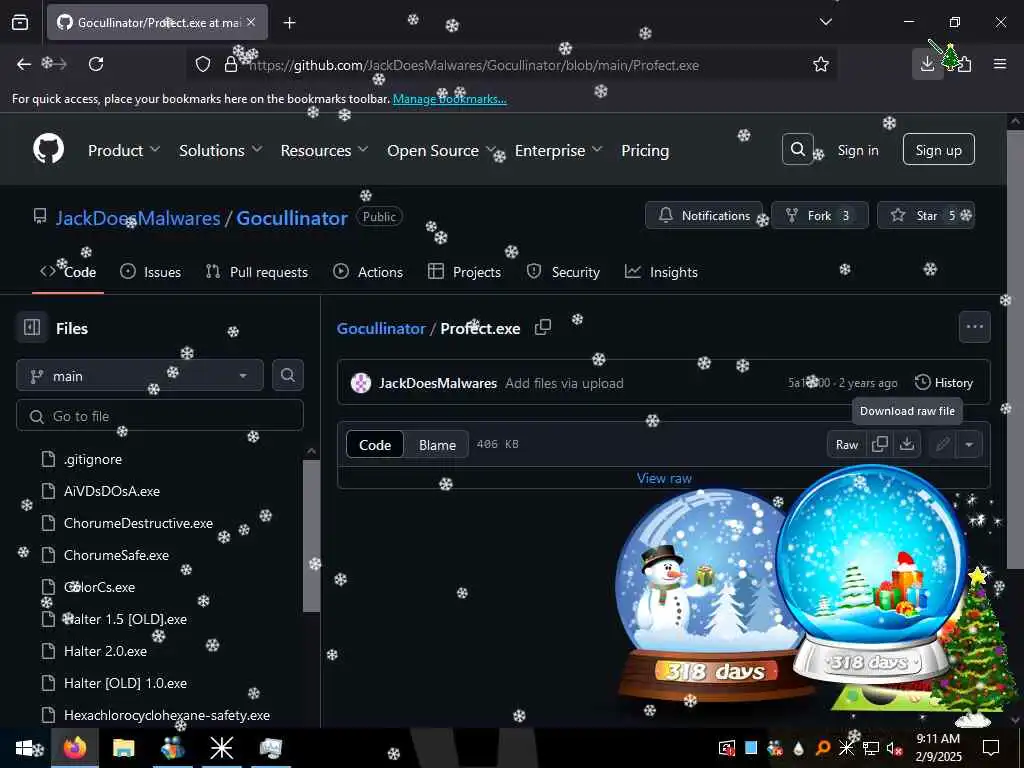The height and width of the screenshot is (768, 1024).
Task: Click the View raw link
Action: click(x=664, y=478)
